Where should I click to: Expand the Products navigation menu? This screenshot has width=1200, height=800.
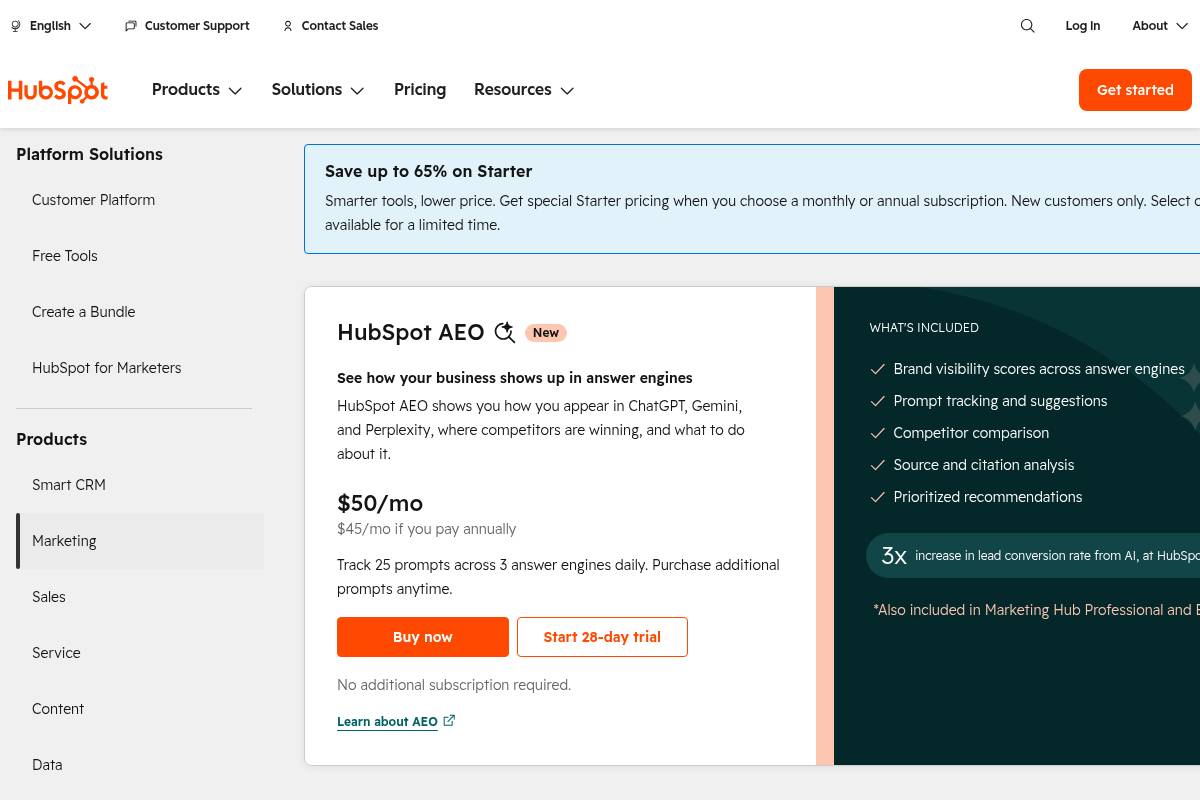pos(197,90)
